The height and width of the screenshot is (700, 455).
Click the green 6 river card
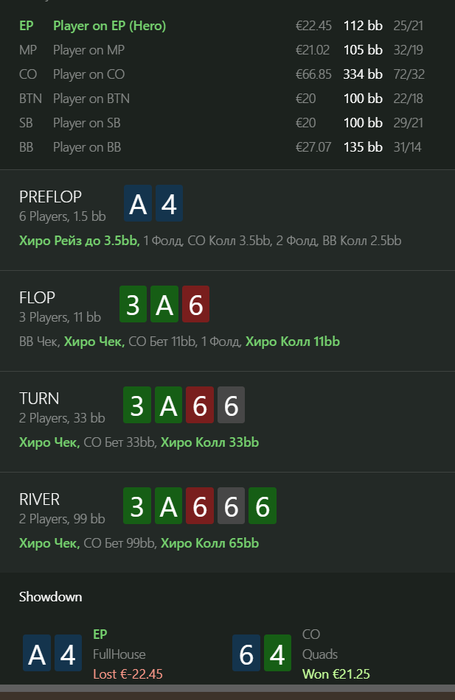tap(262, 506)
